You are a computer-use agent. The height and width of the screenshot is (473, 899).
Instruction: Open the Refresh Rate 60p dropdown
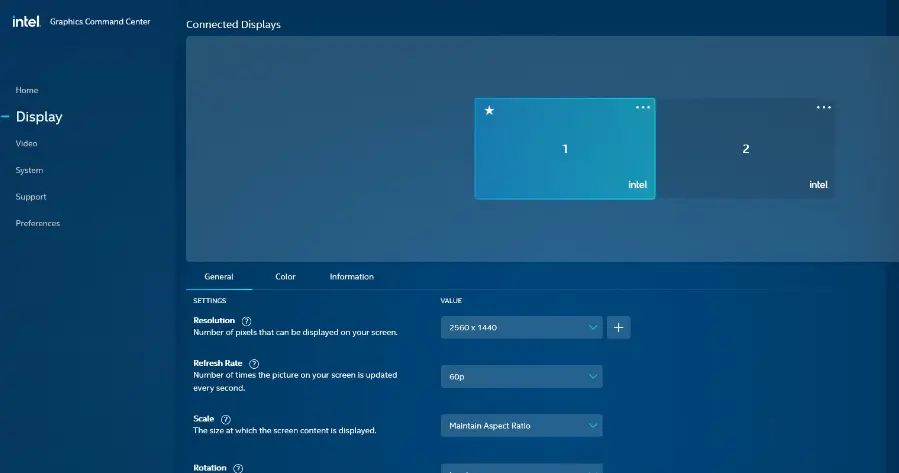[522, 377]
